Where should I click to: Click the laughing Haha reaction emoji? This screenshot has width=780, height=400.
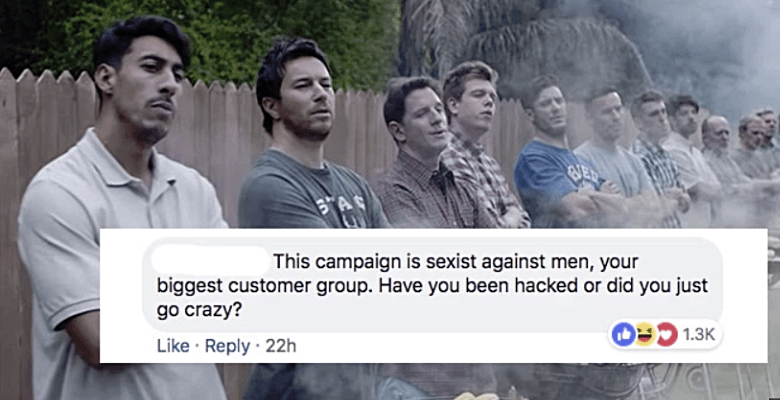(645, 335)
